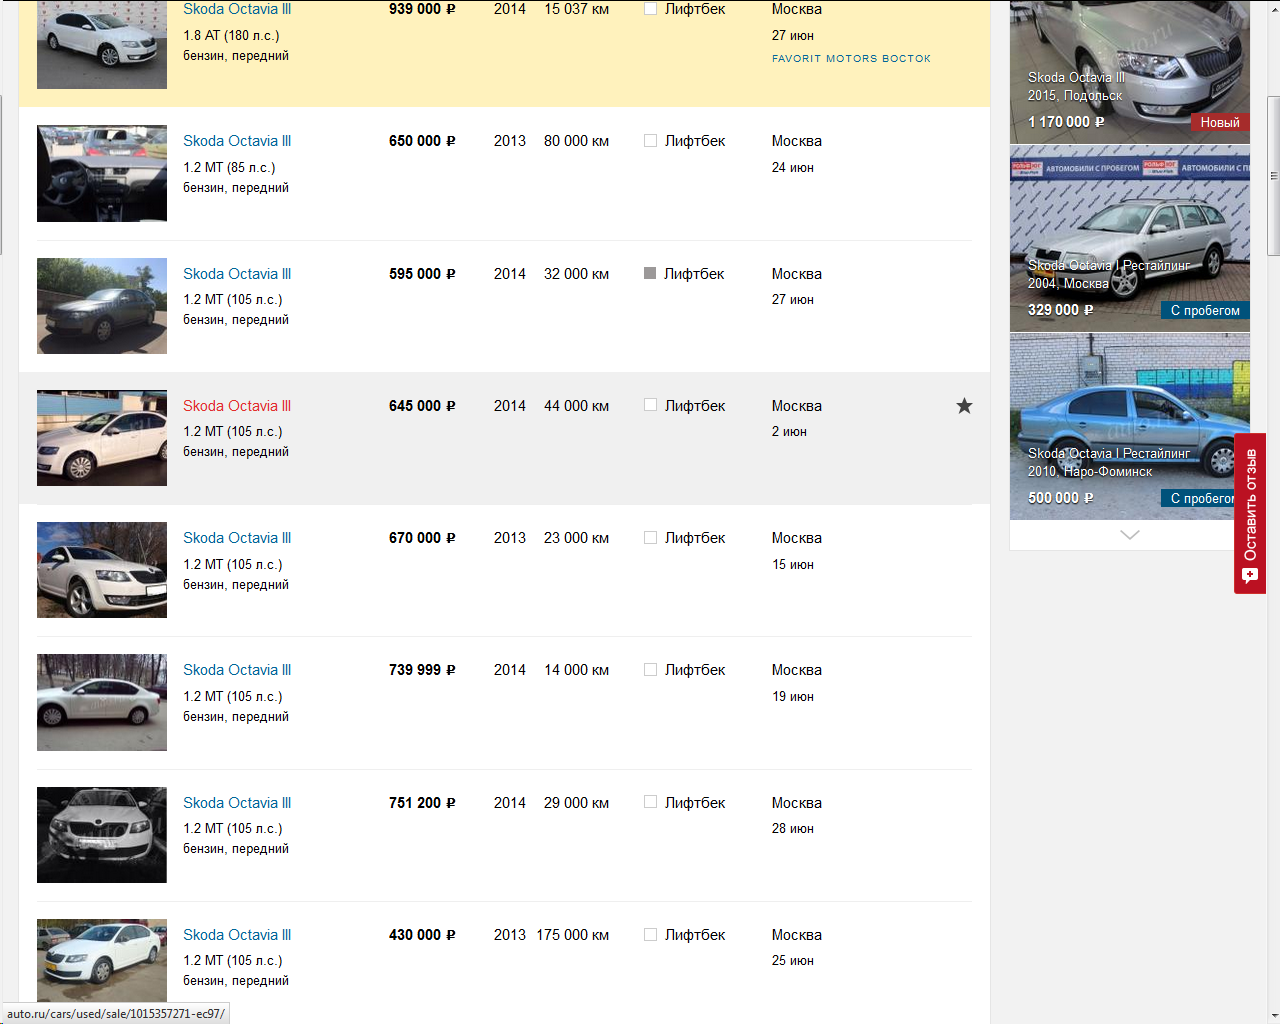Toggle the color checkbox on the 650 000 ₽ listing
Viewport: 1280px width, 1024px height.
(x=650, y=141)
